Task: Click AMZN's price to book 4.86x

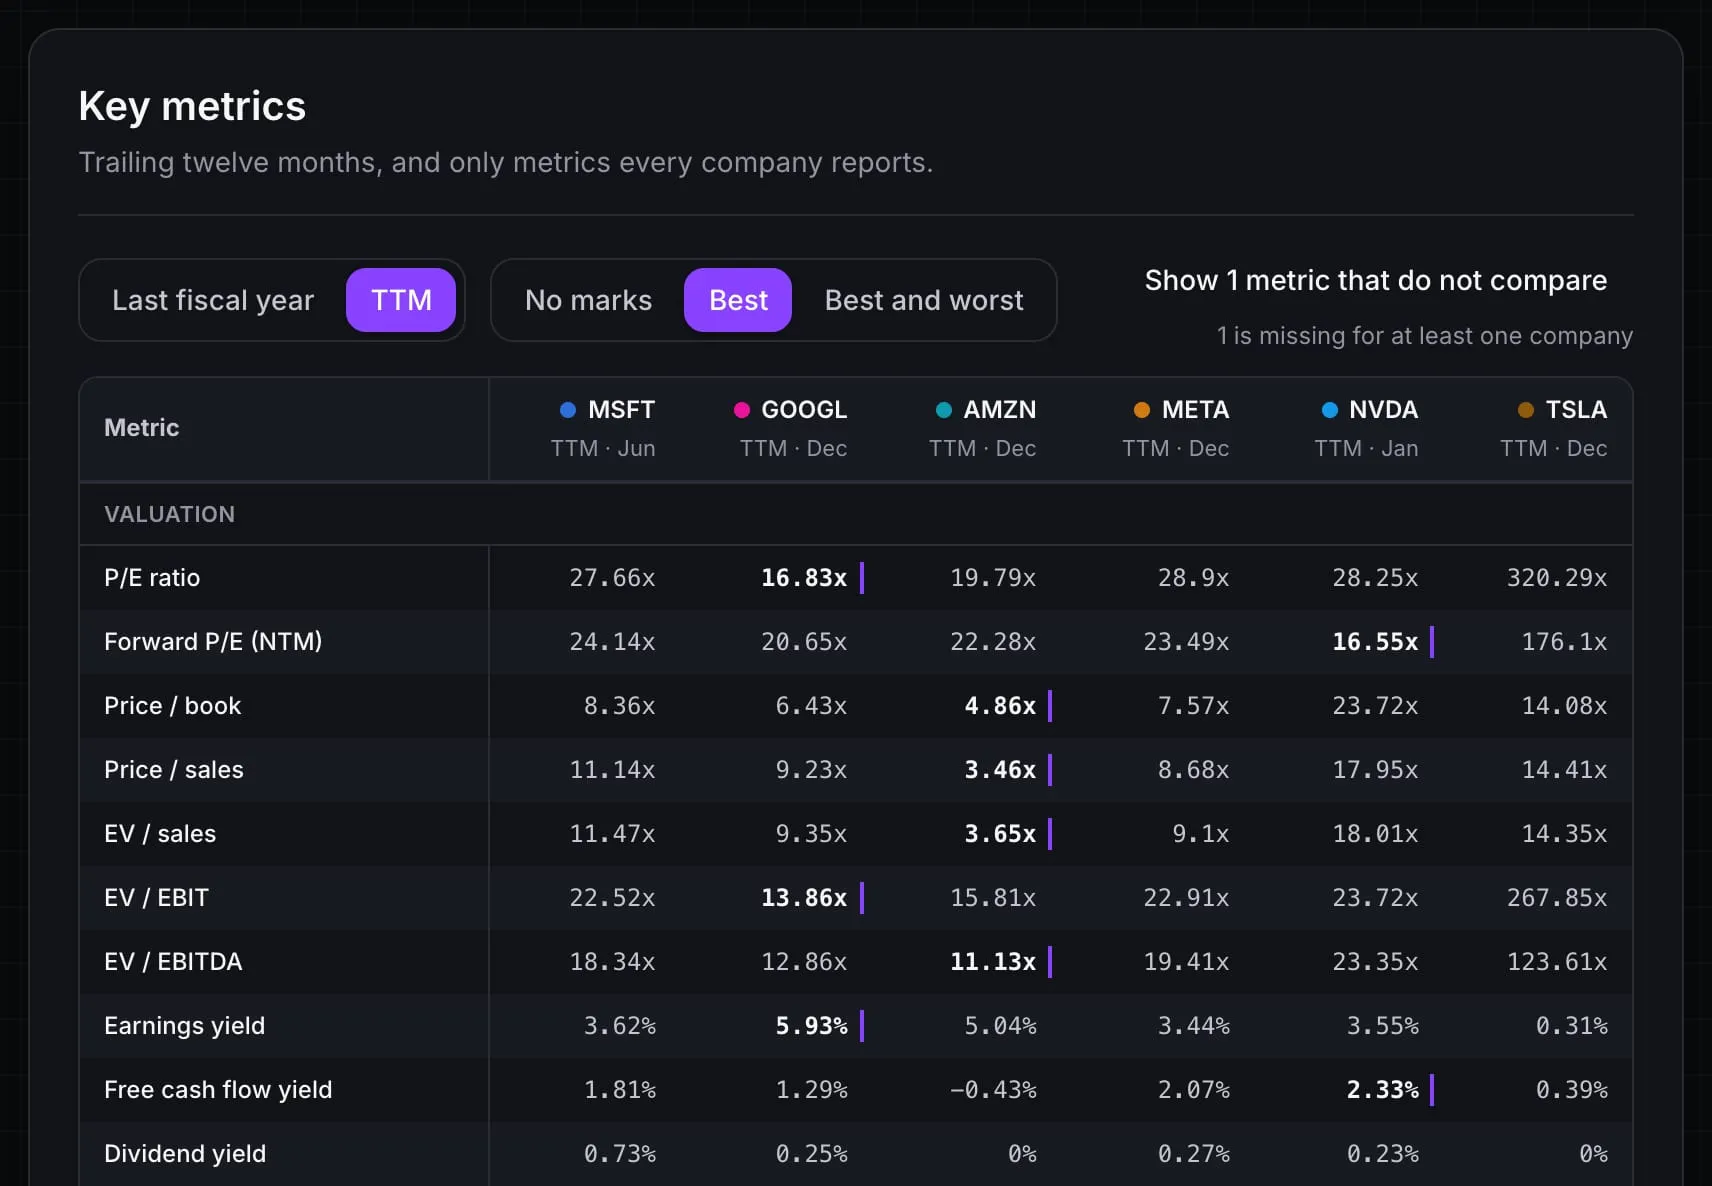Action: tap(1000, 706)
